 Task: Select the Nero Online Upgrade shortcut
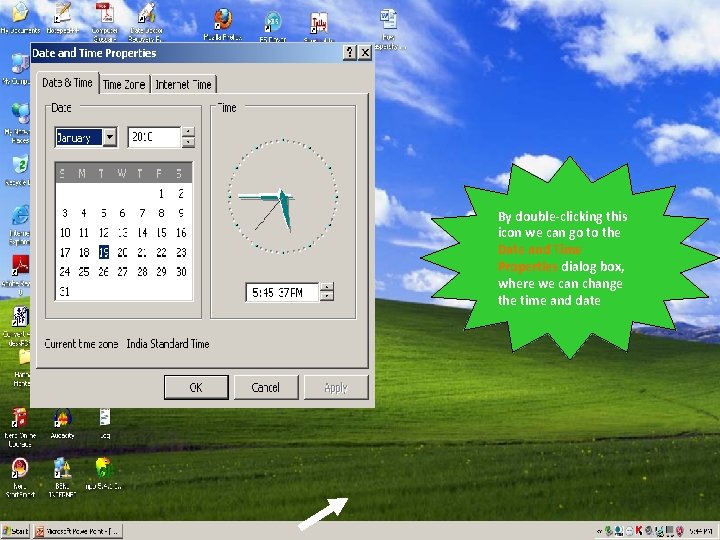[x=19, y=427]
